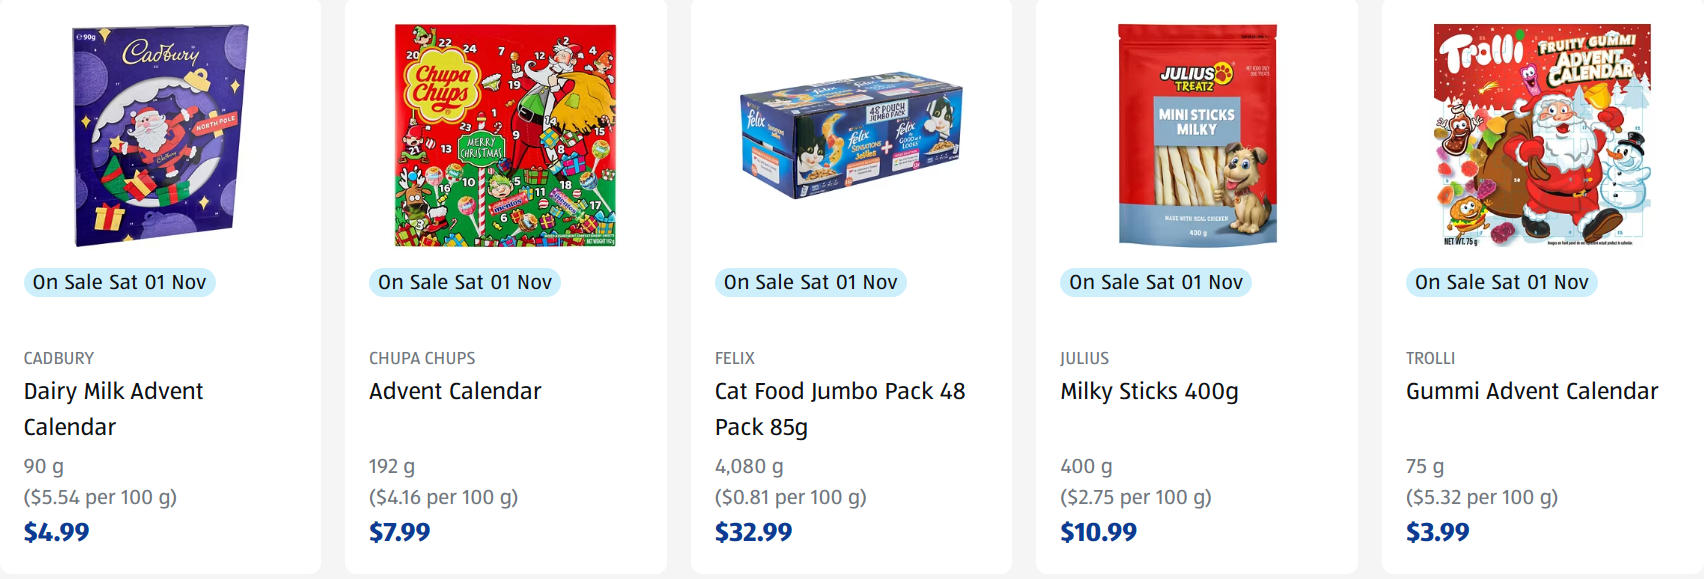The height and width of the screenshot is (579, 1704).
Task: Click the $32.99 cat food price
Action: 753,532
